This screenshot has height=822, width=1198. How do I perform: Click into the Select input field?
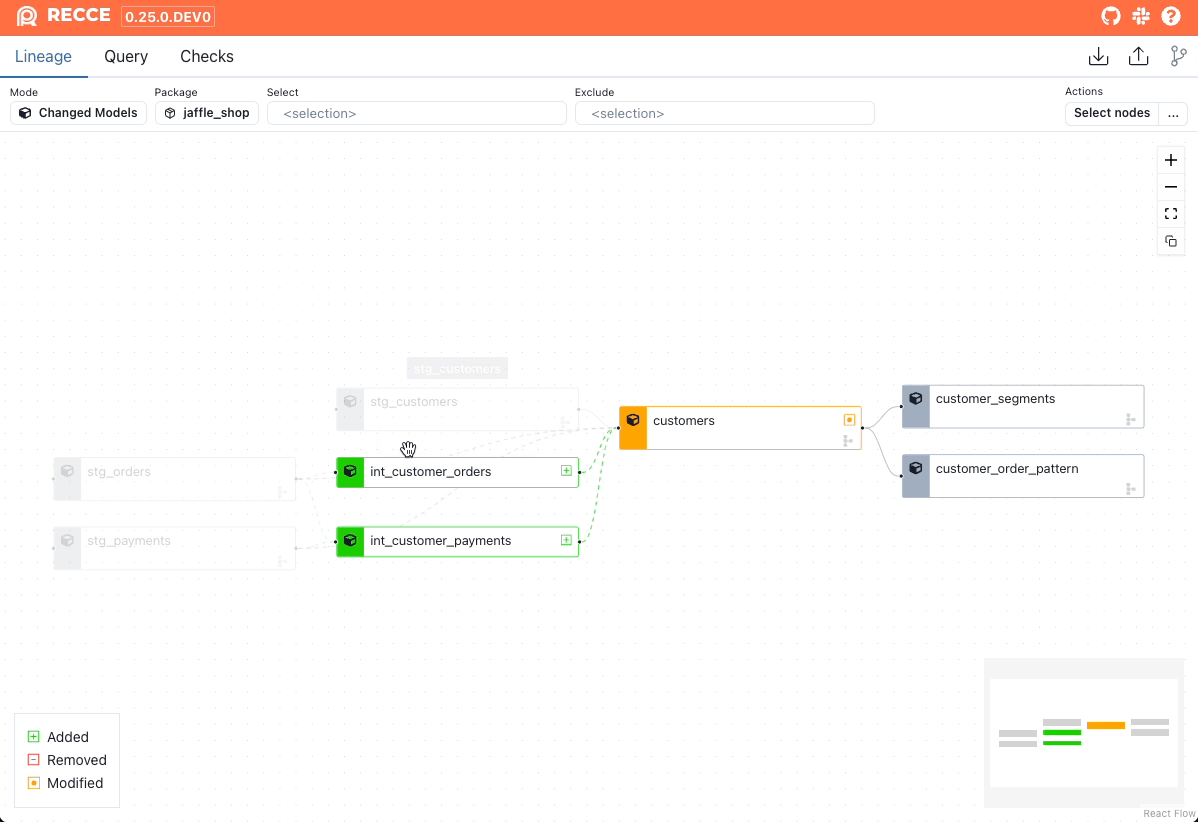point(417,114)
